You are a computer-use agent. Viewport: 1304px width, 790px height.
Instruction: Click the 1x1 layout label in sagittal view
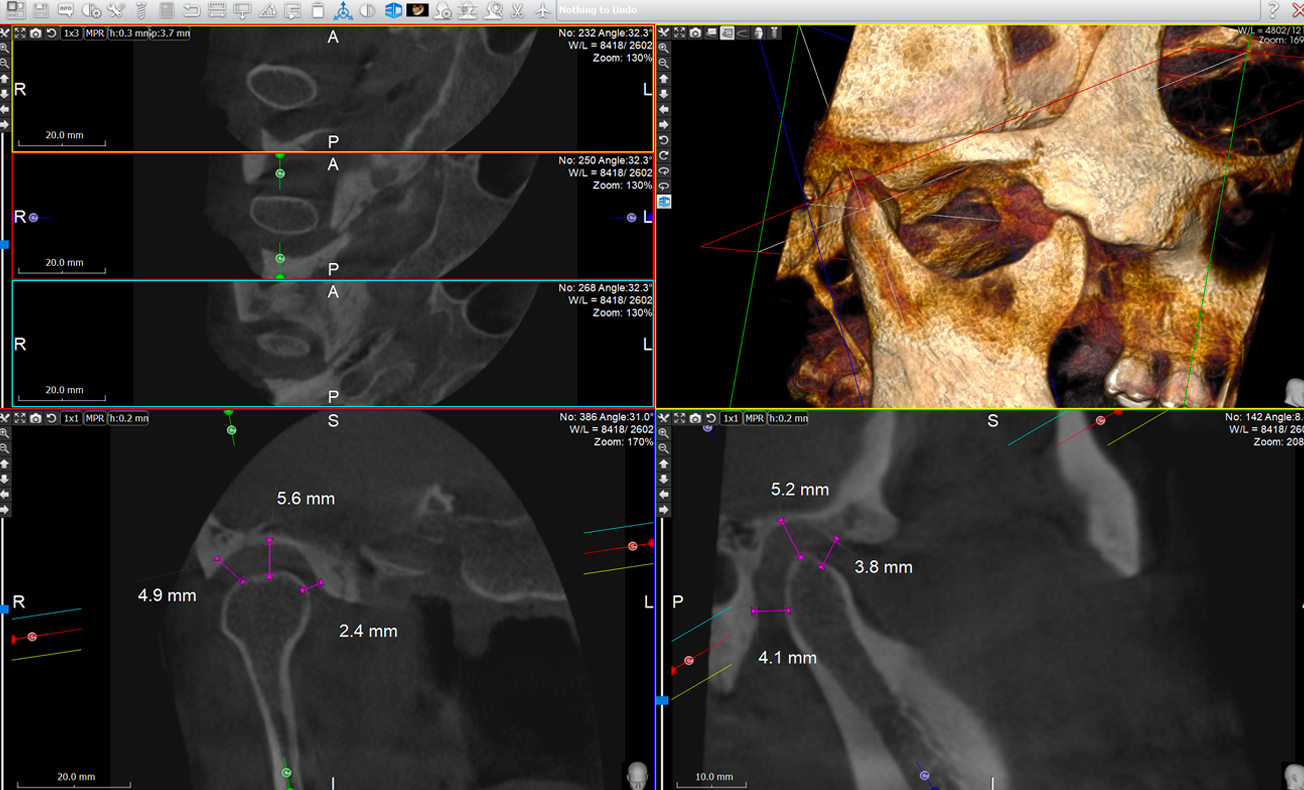731,418
